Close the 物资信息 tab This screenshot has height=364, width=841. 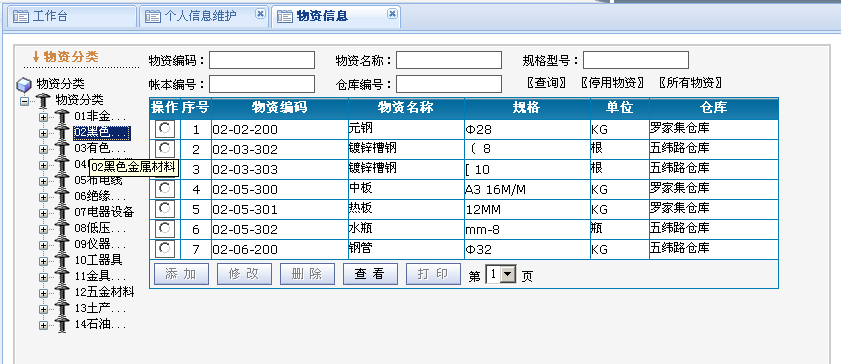click(393, 13)
